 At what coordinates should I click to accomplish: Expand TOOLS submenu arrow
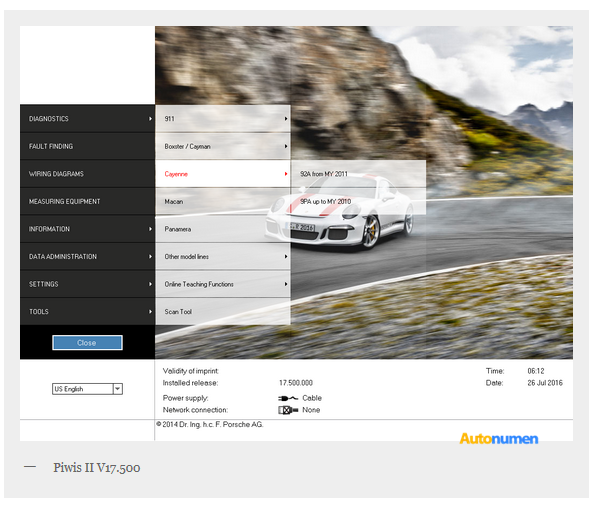[x=150, y=312]
